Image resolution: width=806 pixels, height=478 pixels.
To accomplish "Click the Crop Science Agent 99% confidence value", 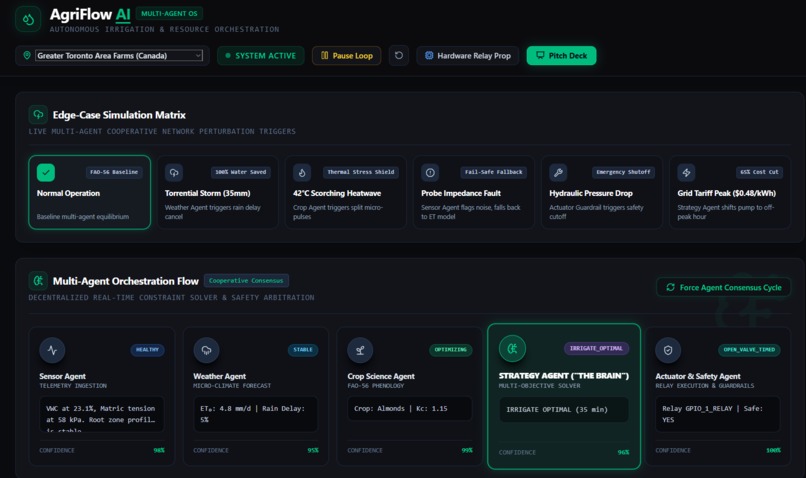I will click(467, 450).
